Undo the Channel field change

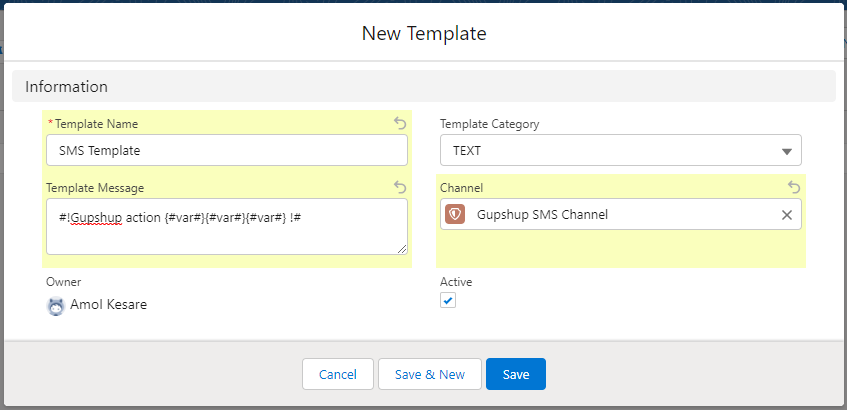pos(794,187)
